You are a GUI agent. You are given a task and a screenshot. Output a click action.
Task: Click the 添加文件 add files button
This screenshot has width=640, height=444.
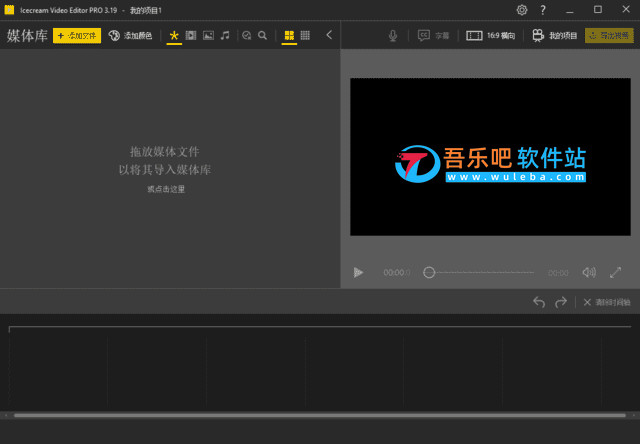tap(77, 36)
